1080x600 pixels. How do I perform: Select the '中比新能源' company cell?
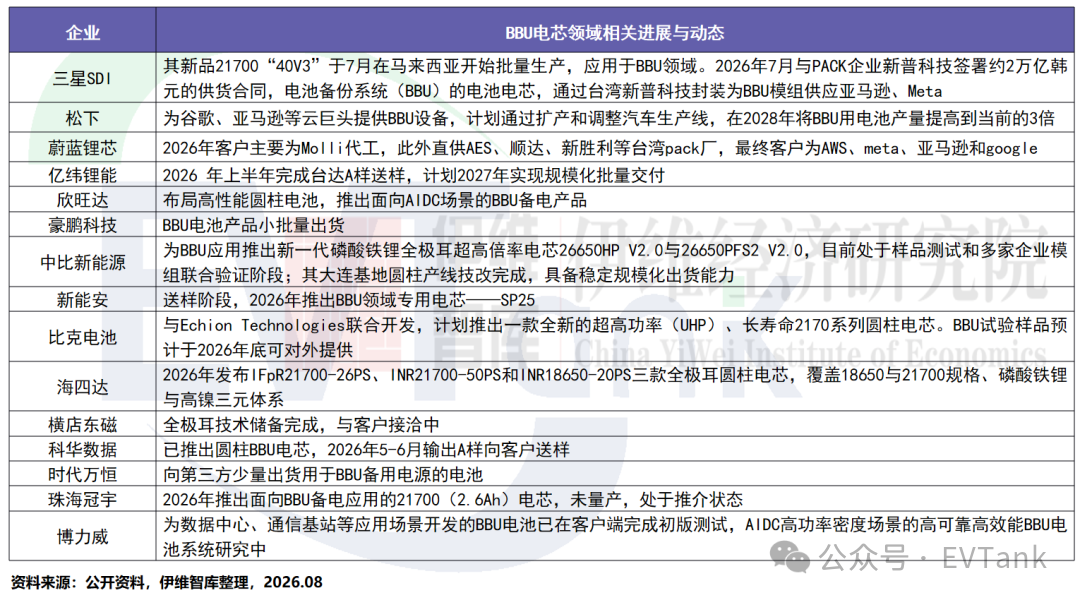(83, 262)
